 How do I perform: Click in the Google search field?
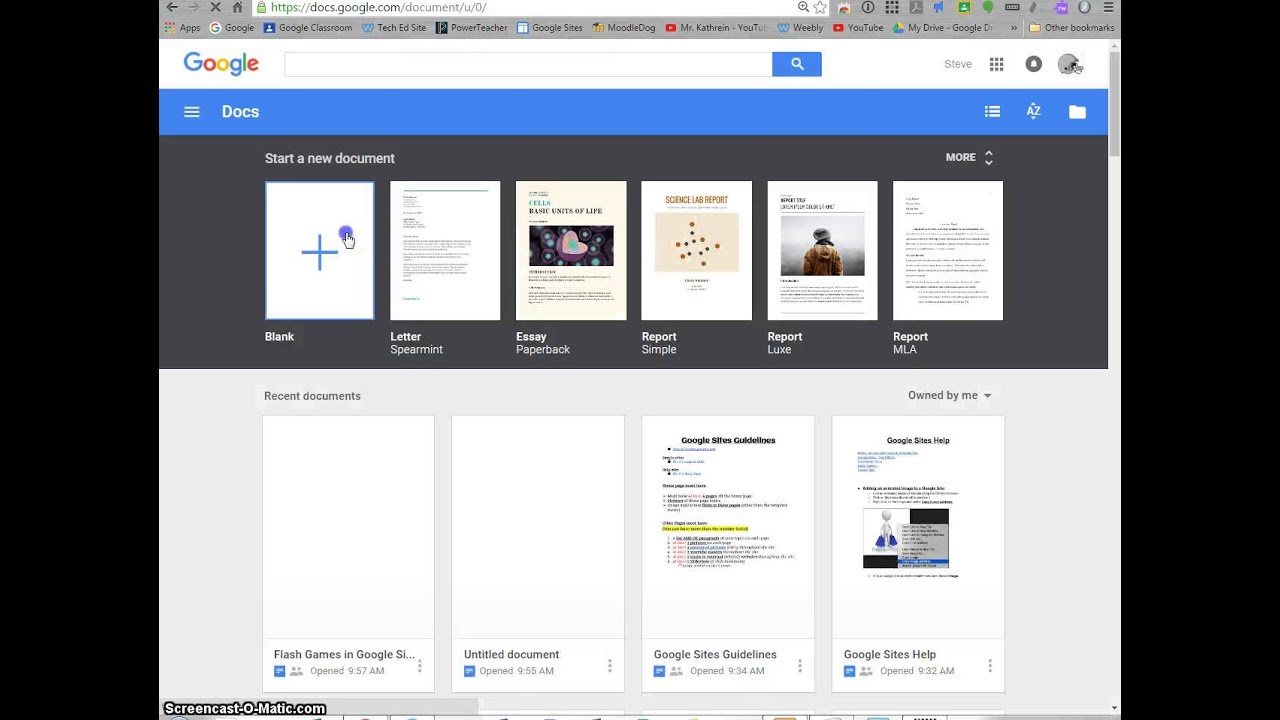coord(528,64)
